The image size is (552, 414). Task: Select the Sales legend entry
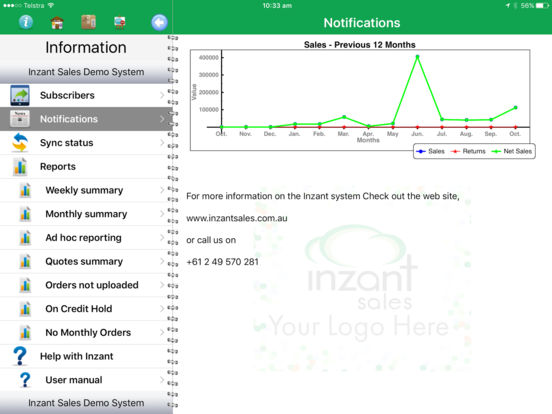[430, 151]
